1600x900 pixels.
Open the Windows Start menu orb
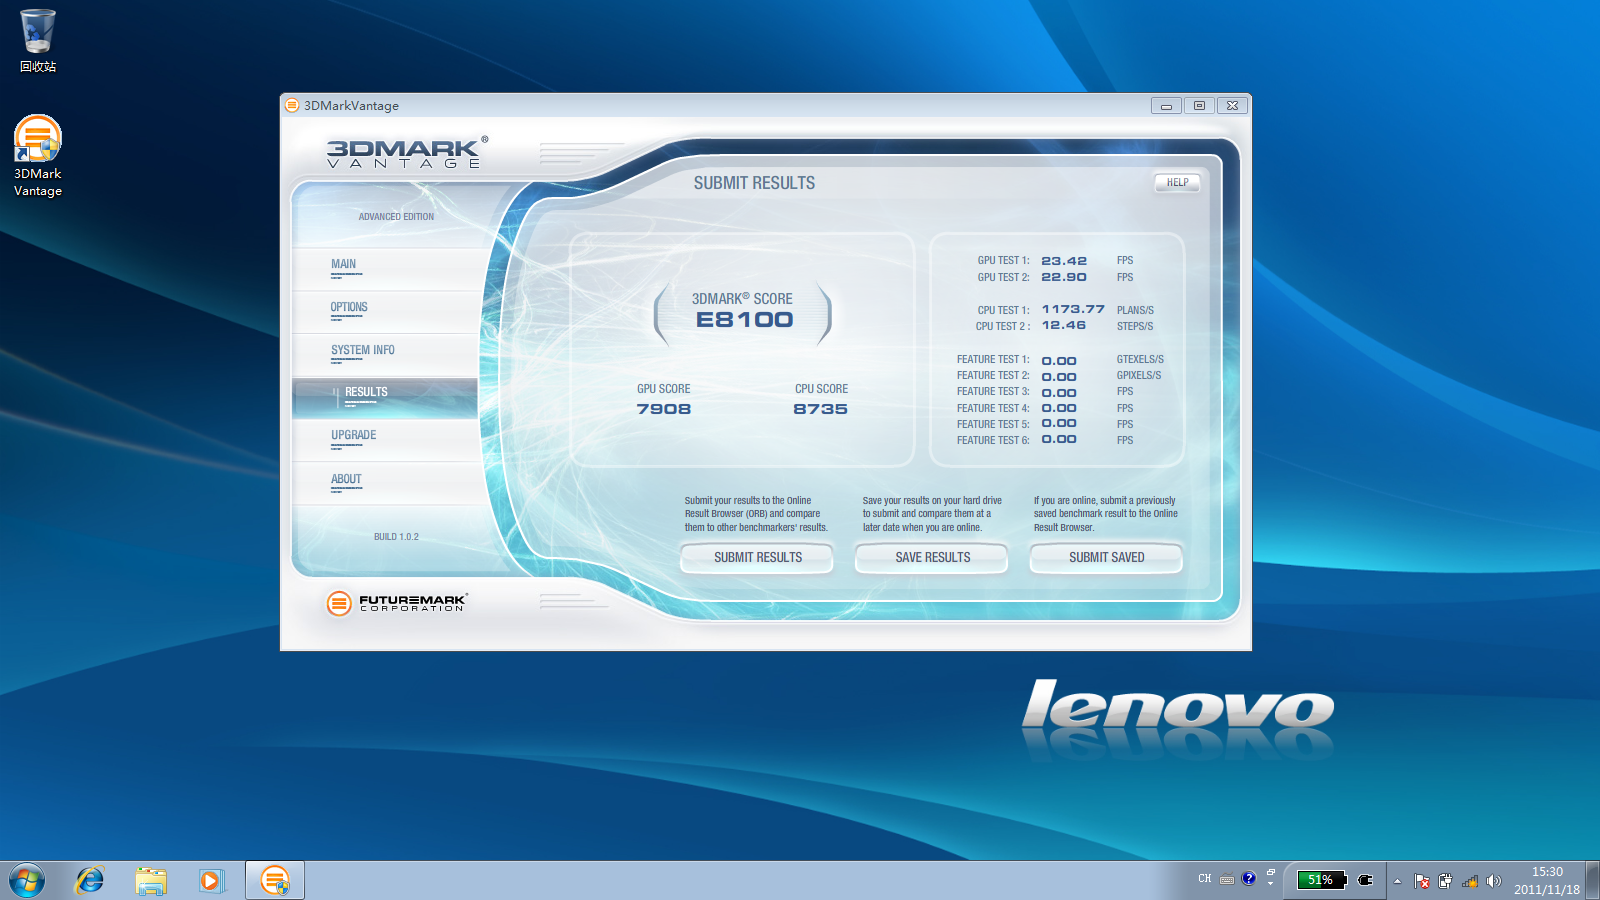[27, 881]
